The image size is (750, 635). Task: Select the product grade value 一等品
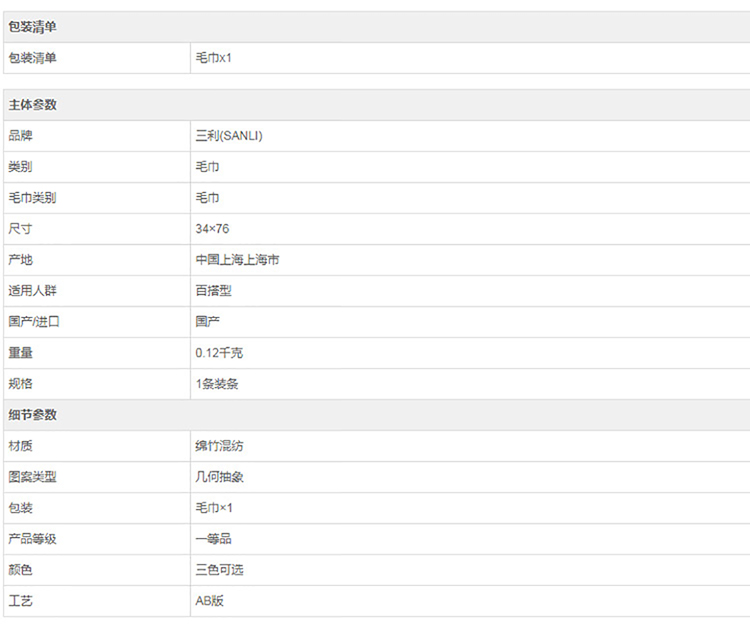coord(214,539)
